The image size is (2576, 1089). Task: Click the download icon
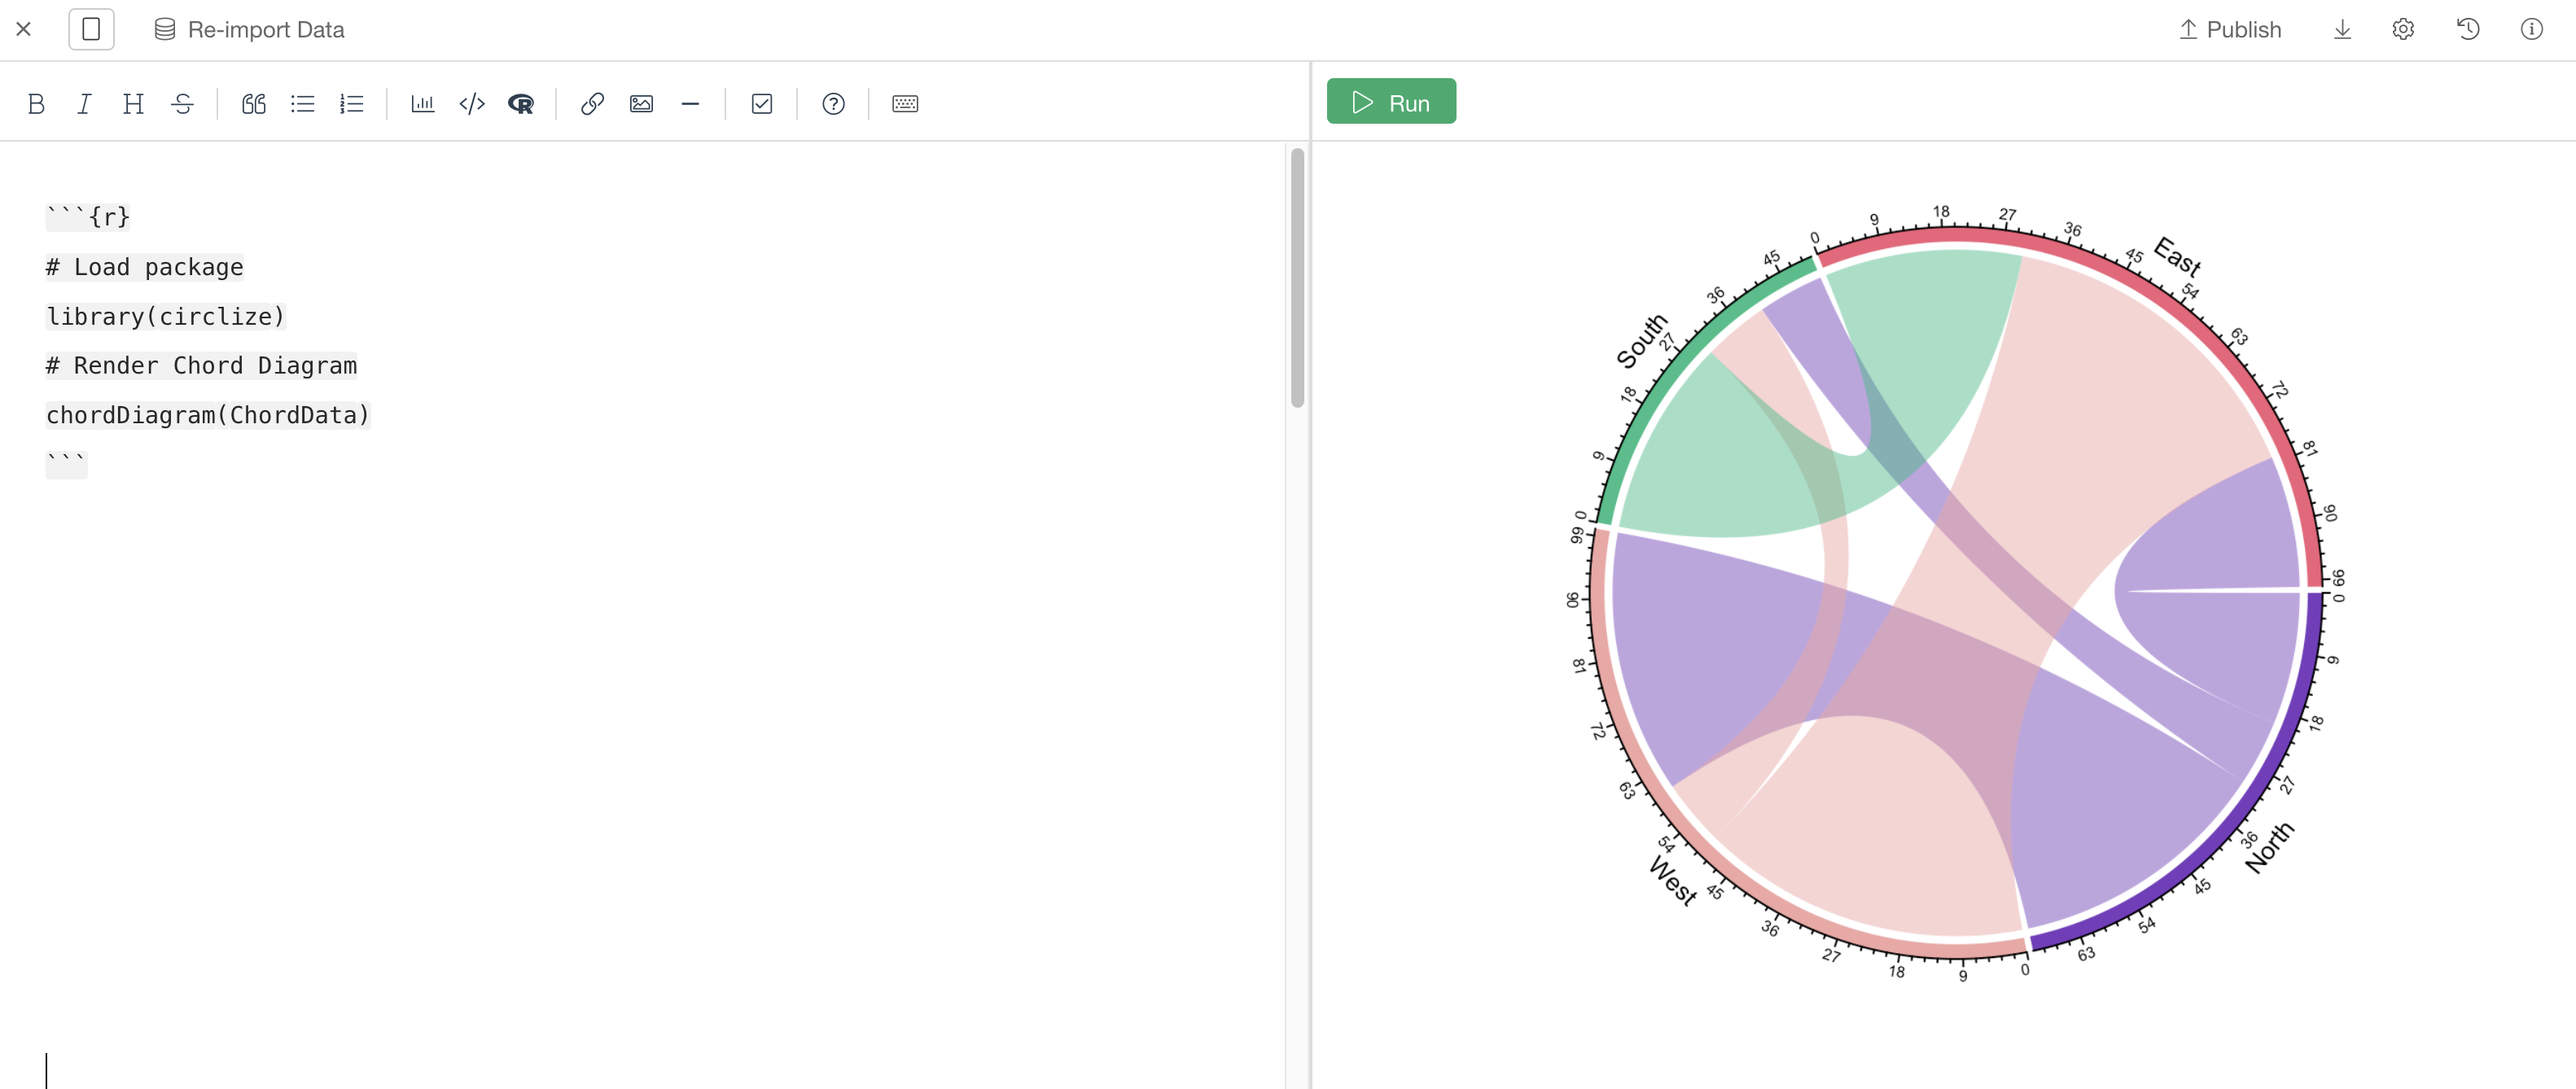pyautogui.click(x=2342, y=29)
